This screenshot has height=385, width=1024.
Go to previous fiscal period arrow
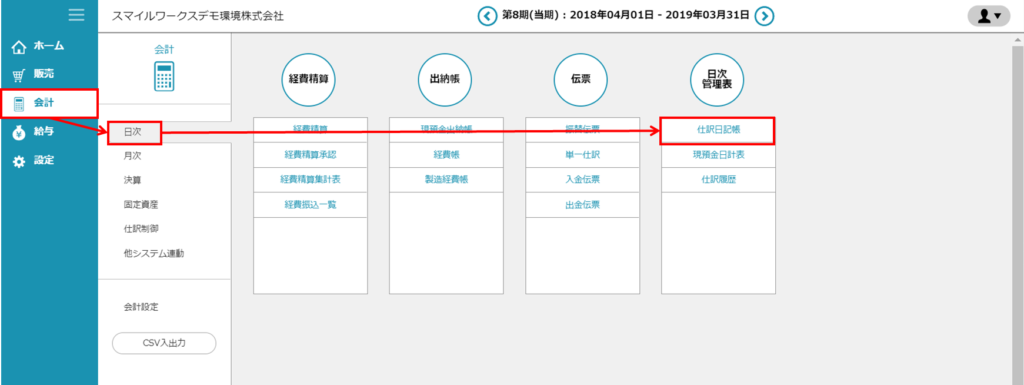coord(487,16)
